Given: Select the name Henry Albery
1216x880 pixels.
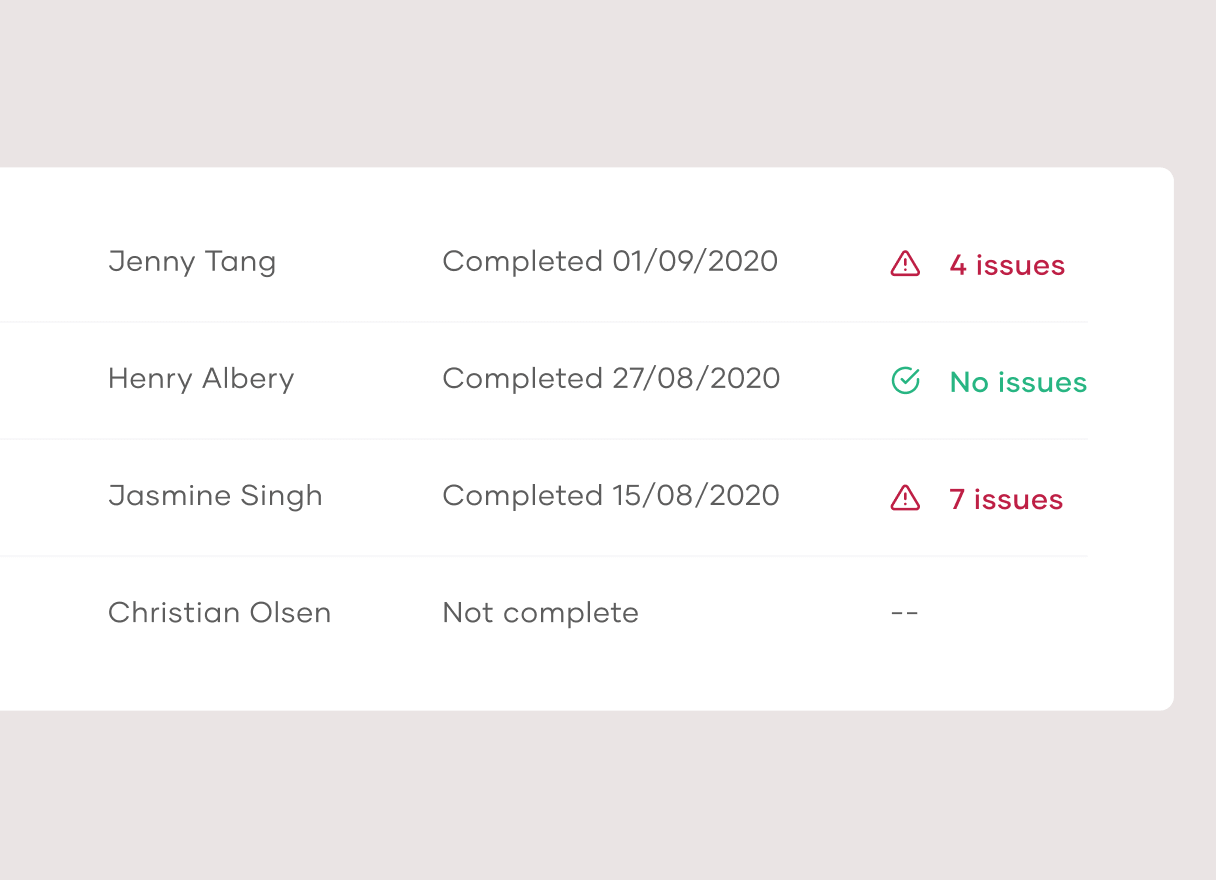Looking at the screenshot, I should (201, 379).
